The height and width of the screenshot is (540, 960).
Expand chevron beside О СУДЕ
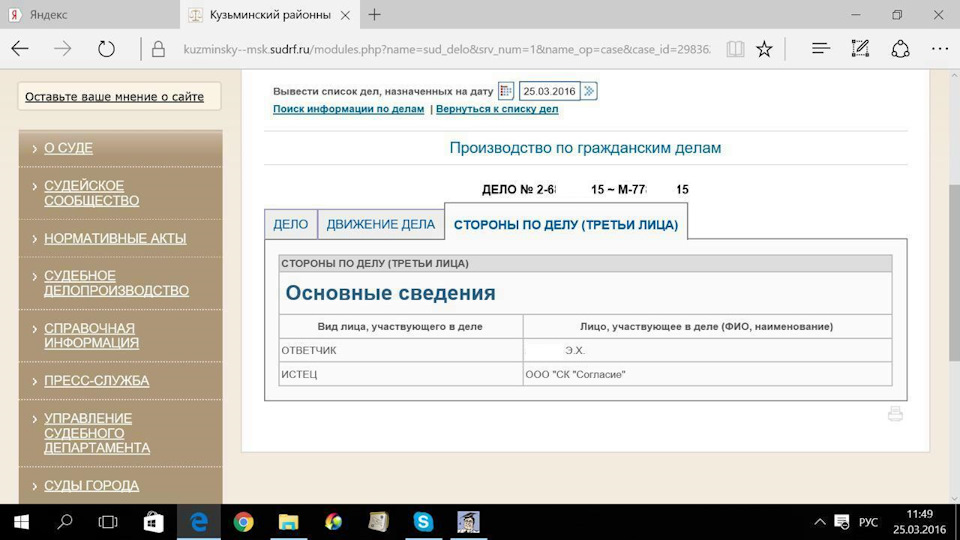[x=34, y=148]
